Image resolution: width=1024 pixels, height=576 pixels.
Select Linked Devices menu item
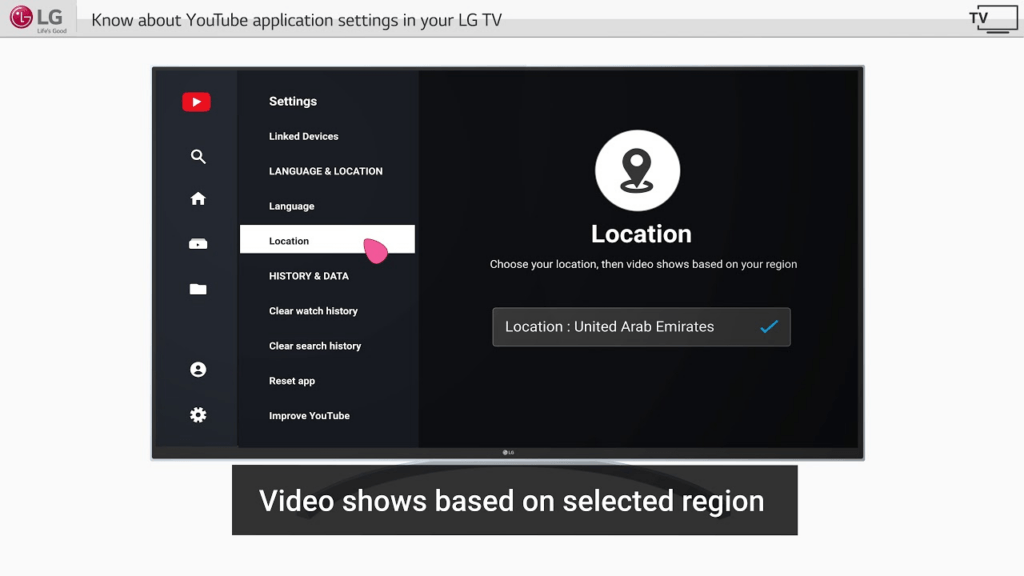(303, 136)
